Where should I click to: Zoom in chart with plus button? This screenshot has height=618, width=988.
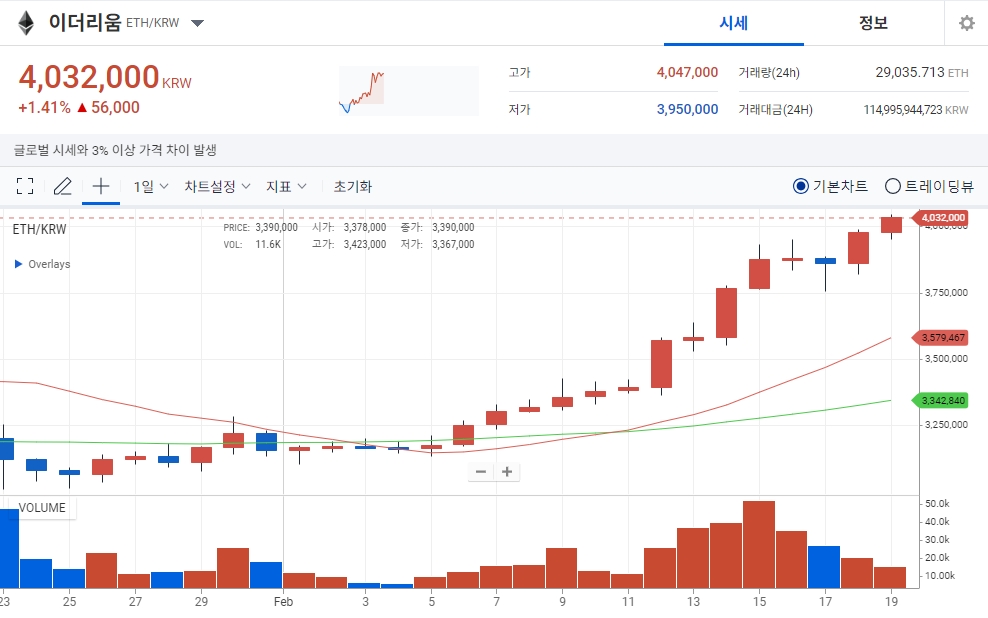point(507,472)
